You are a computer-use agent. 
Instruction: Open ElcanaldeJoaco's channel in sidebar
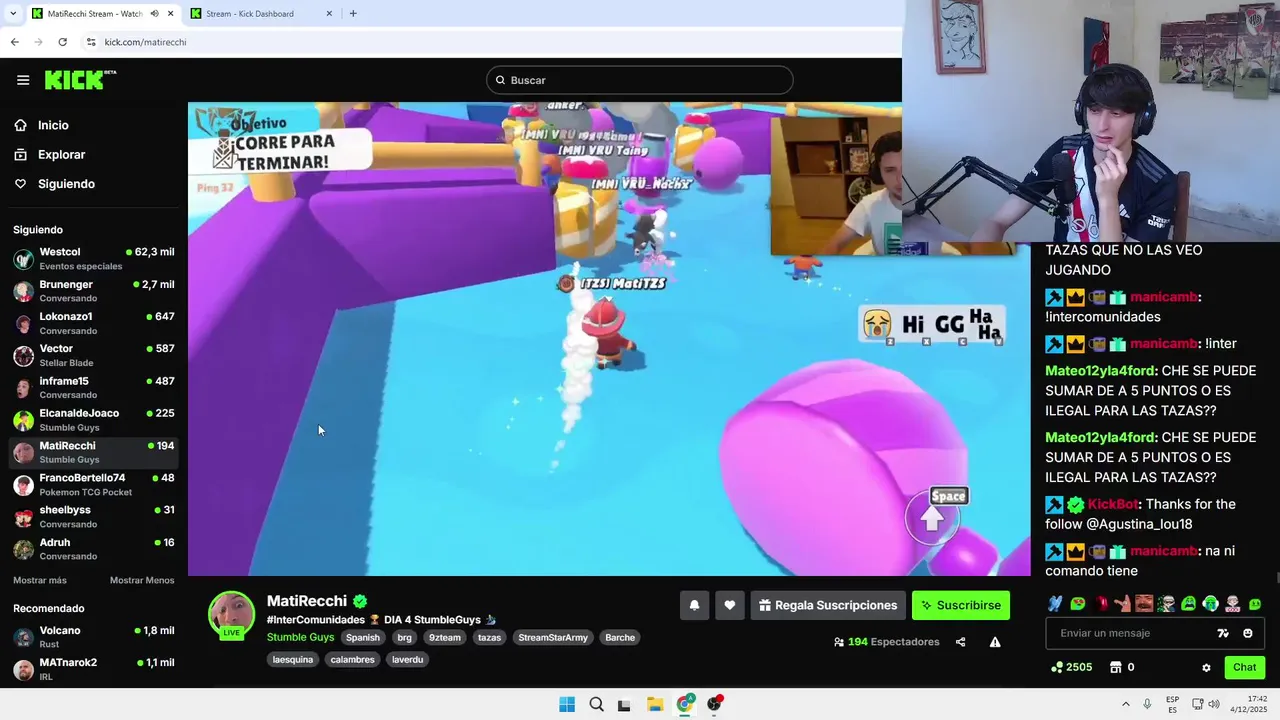[x=94, y=420]
